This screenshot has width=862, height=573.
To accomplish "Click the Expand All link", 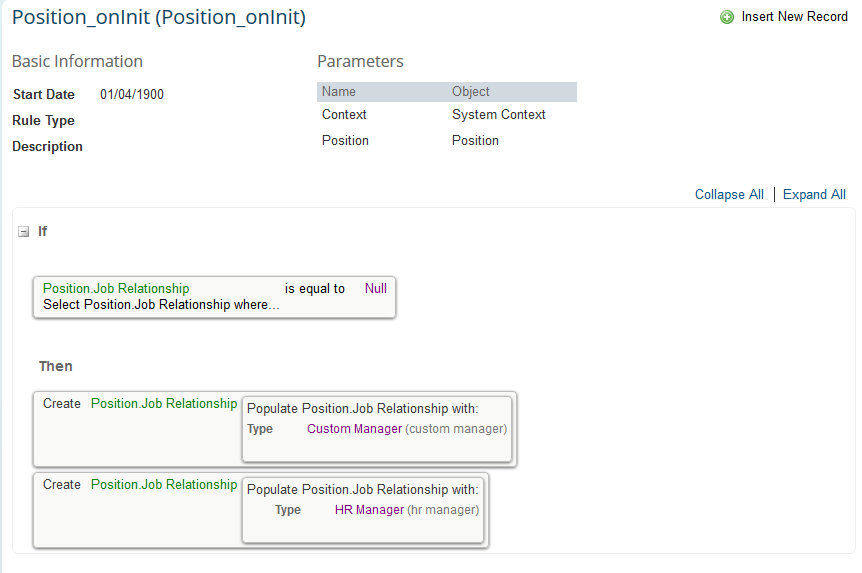I will click(x=814, y=195).
